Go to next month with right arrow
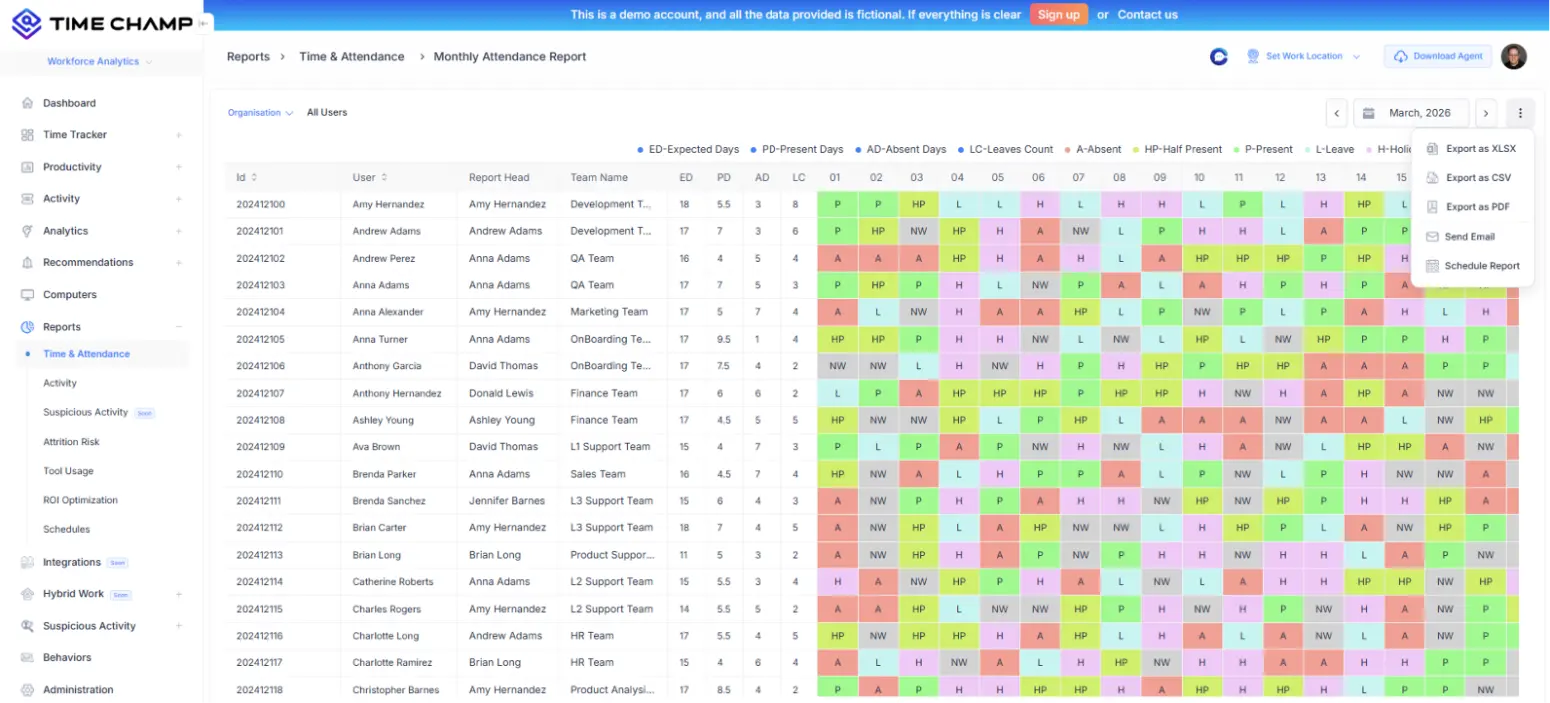The height and width of the screenshot is (703, 1550). coord(1487,113)
